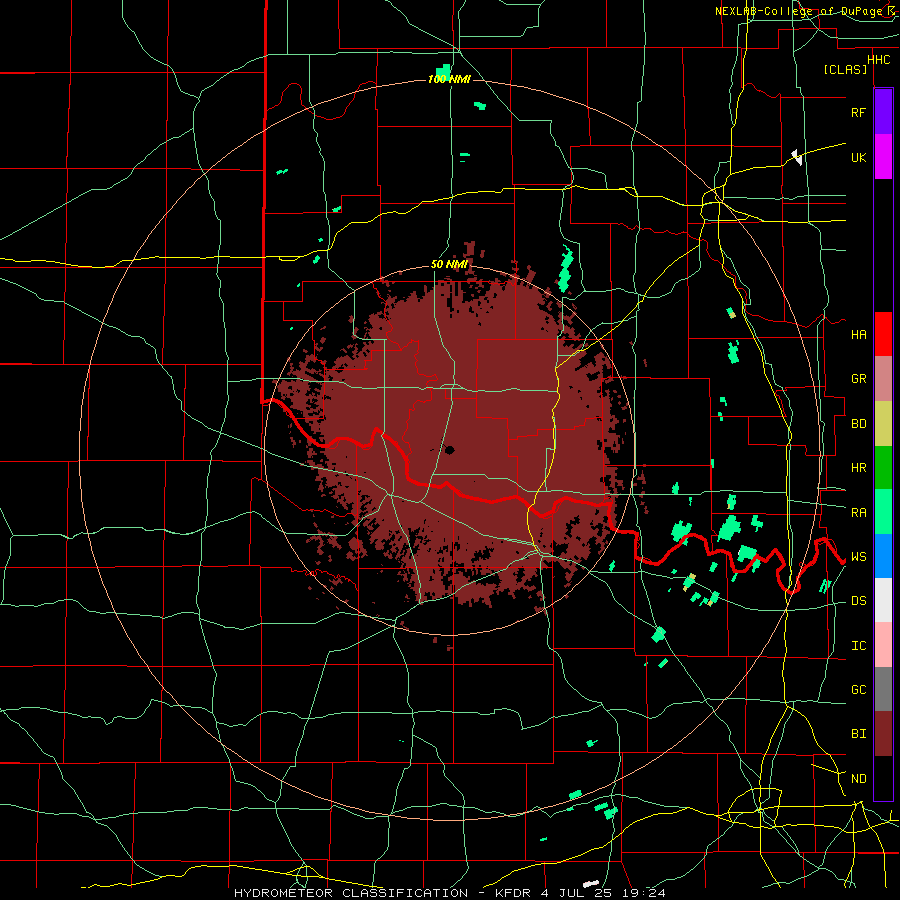Click the DS white legend swatch
Screen dimensions: 900x900
[883, 600]
